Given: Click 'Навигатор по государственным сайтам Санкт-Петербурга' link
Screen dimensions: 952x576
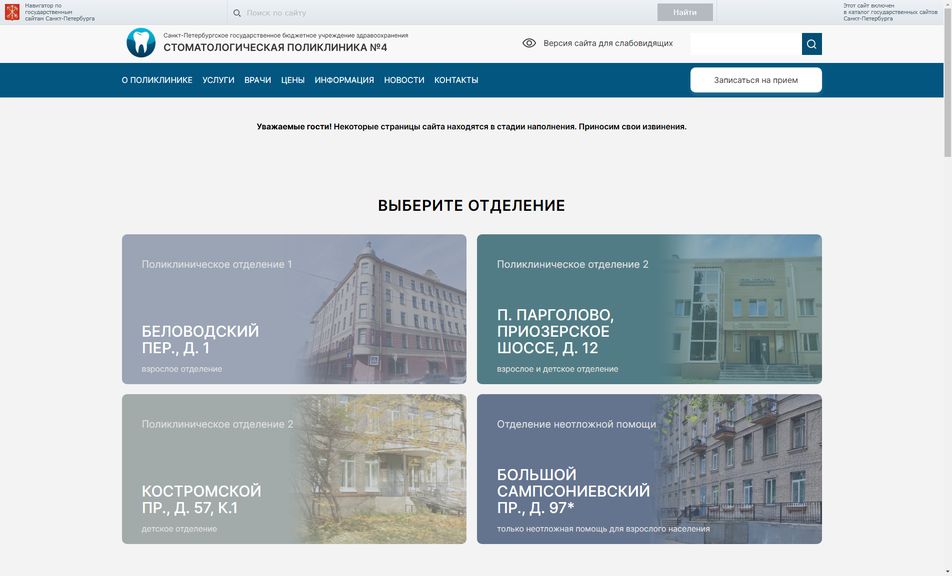Looking at the screenshot, I should [x=60, y=12].
